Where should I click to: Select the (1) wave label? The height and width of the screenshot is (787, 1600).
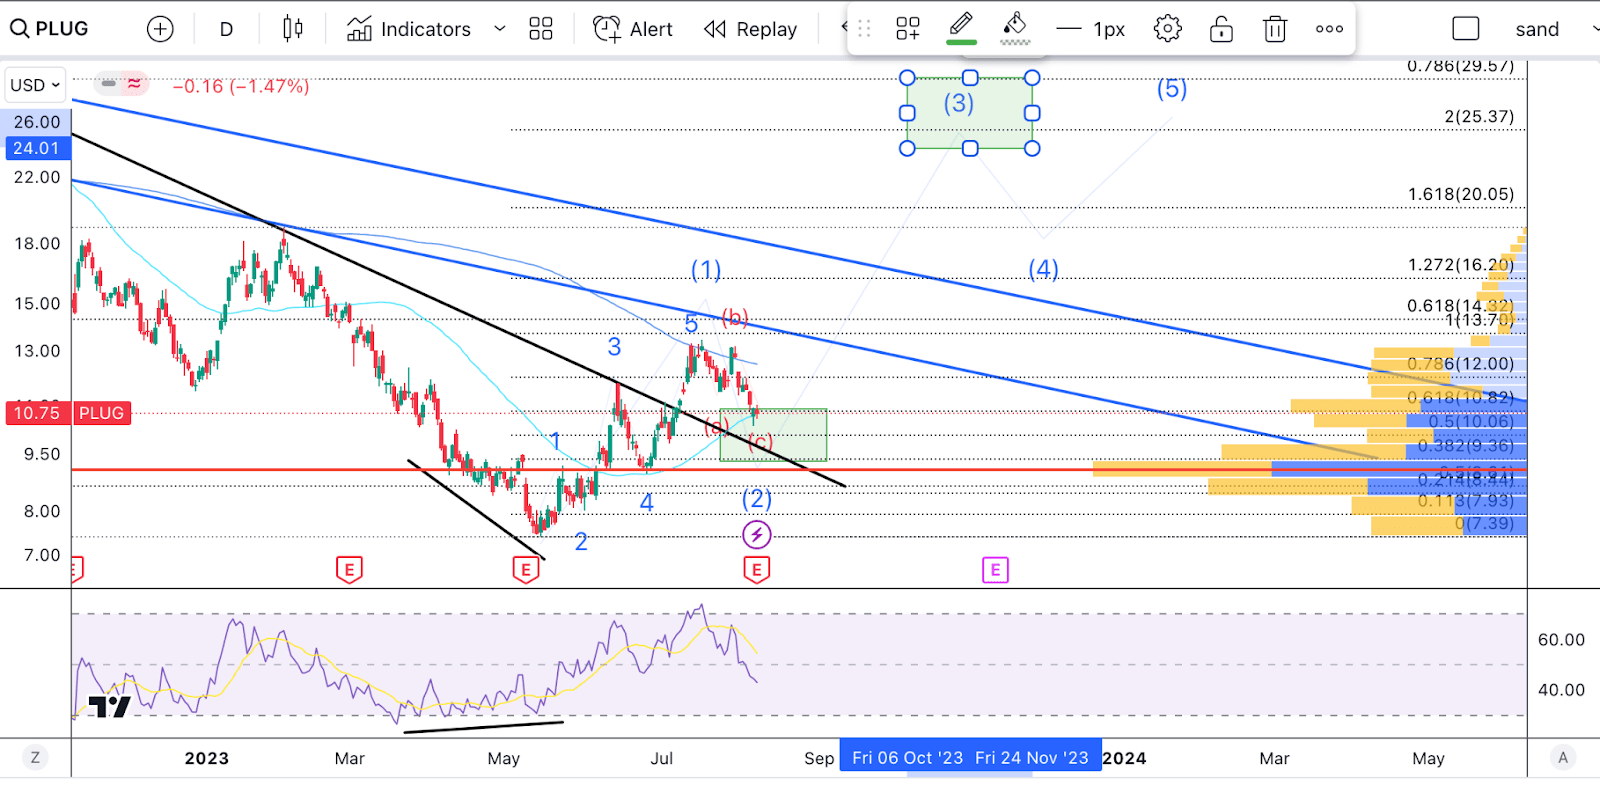[x=706, y=270]
